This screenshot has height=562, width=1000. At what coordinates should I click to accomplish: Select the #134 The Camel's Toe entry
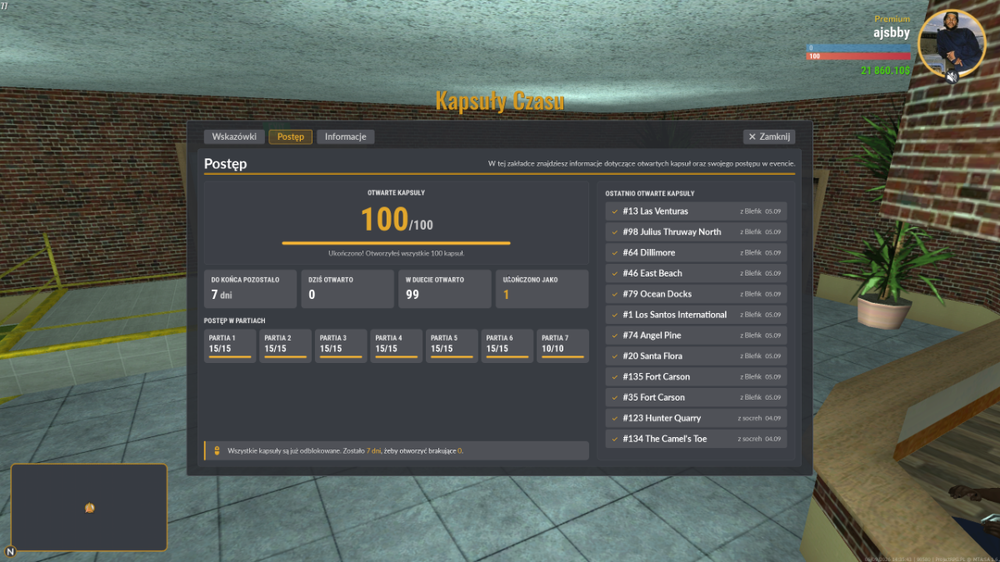click(x=696, y=439)
